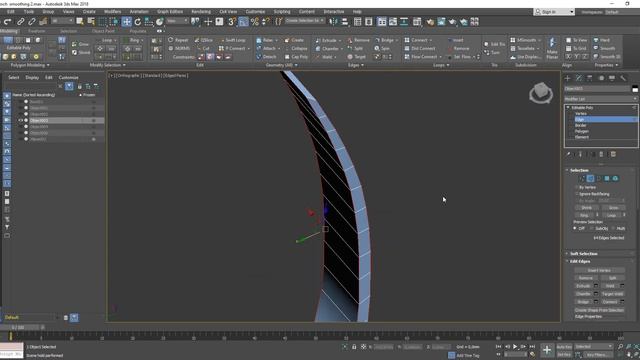Click the Toggle Scene Explorer icon

[x=358, y=22]
